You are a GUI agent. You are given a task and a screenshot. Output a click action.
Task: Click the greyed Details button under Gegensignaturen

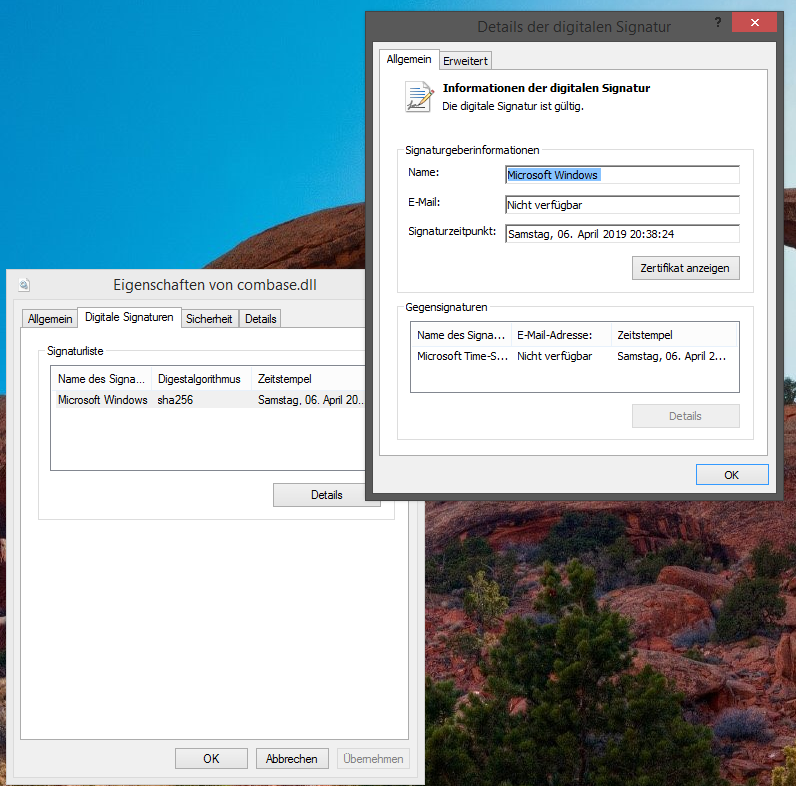click(685, 416)
